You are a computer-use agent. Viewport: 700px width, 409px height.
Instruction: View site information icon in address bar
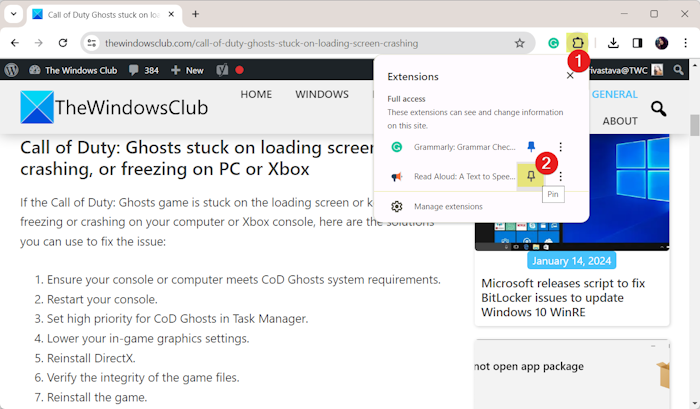(x=92, y=43)
